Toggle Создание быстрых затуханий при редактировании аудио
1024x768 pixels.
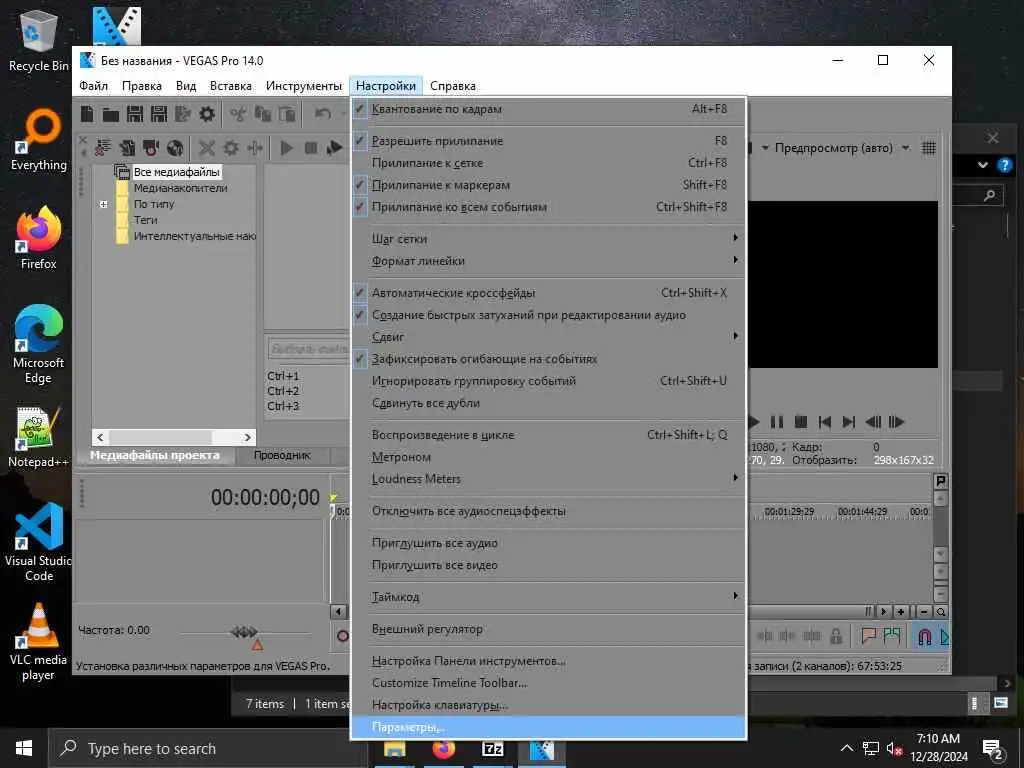tap(549, 315)
